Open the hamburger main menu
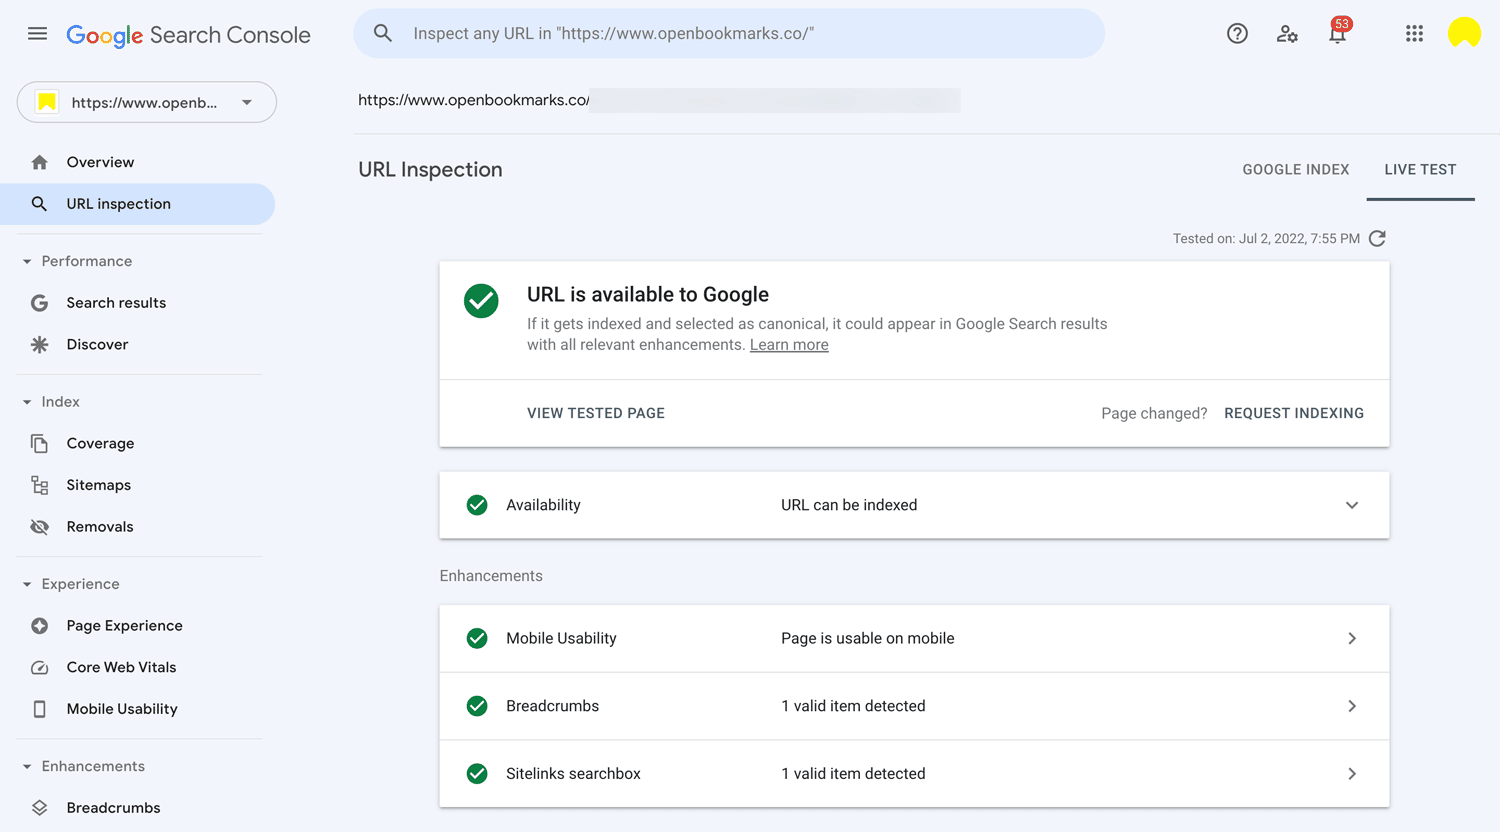Screen dimensions: 1500x832 point(37,34)
